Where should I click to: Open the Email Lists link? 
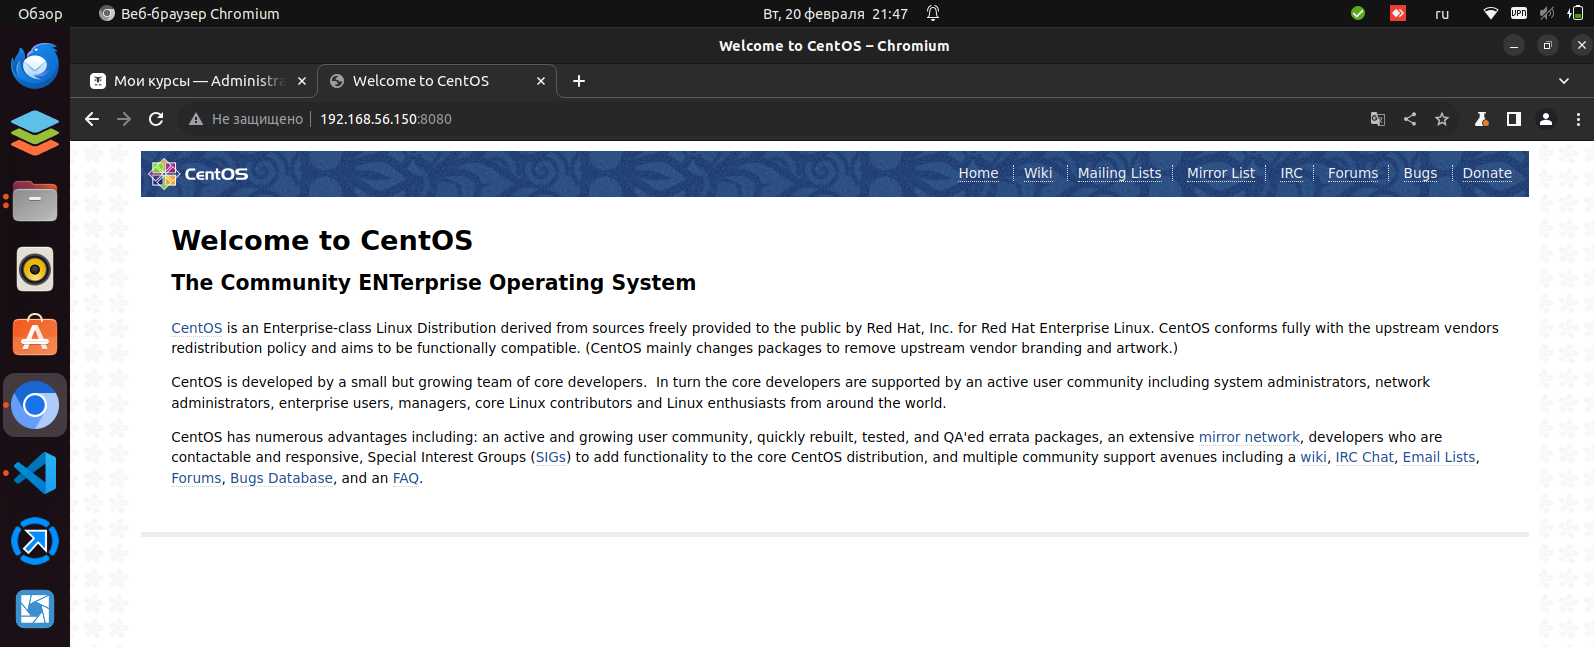pos(1439,457)
